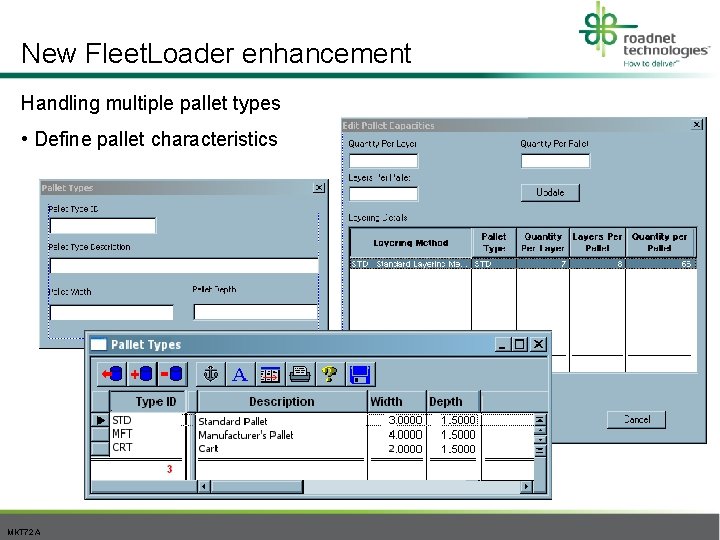The height and width of the screenshot is (540, 720).
Task: Click the Type ID column header
Action: pyautogui.click(x=147, y=402)
